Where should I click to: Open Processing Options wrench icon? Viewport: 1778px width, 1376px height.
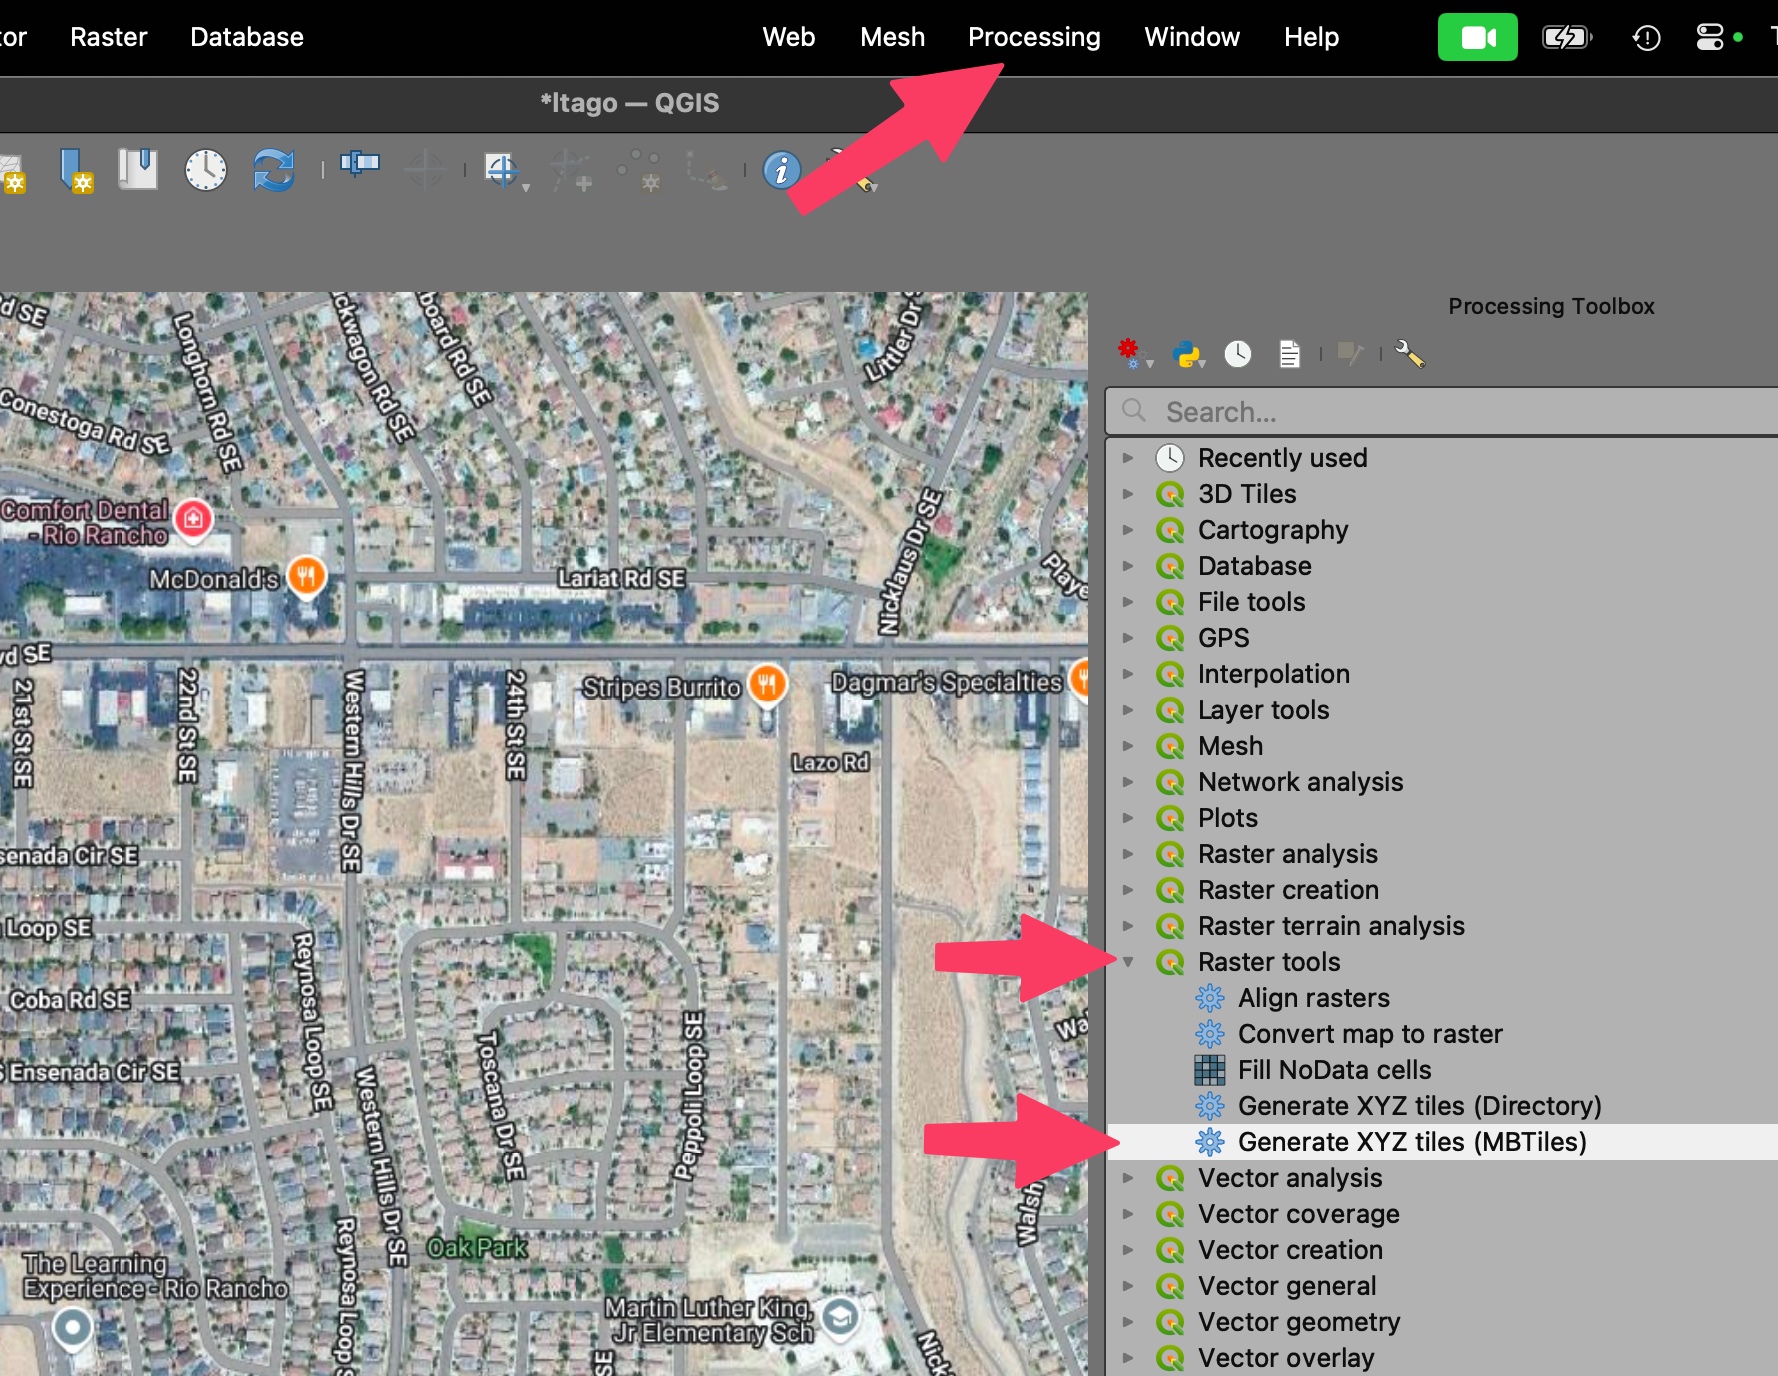pyautogui.click(x=1410, y=354)
